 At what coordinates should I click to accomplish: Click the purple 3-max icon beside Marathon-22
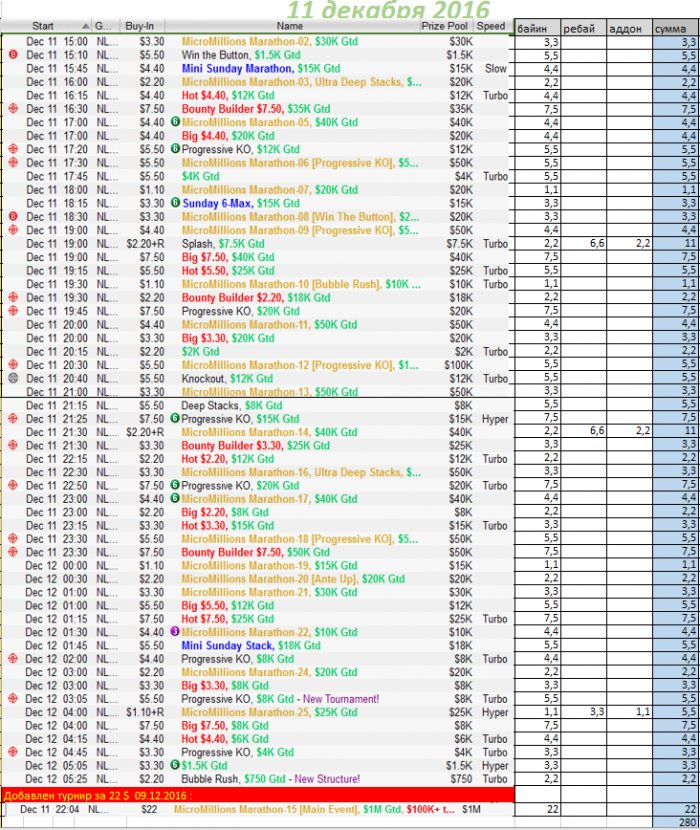[175, 631]
